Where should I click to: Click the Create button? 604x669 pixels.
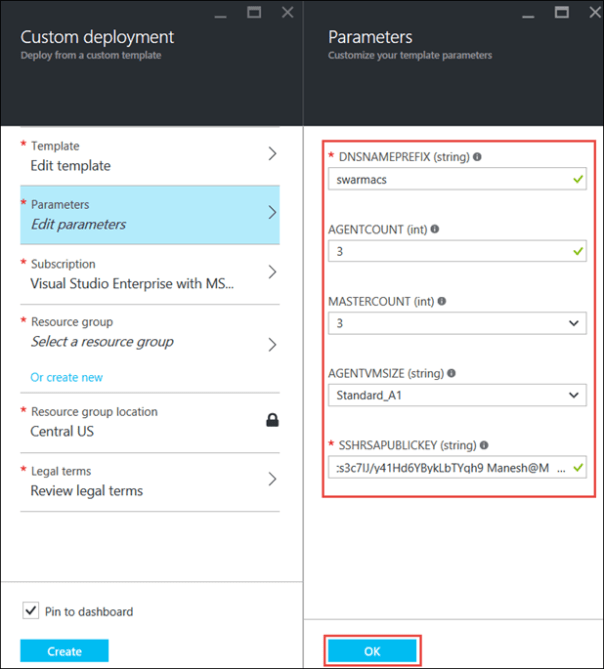[x=64, y=651]
